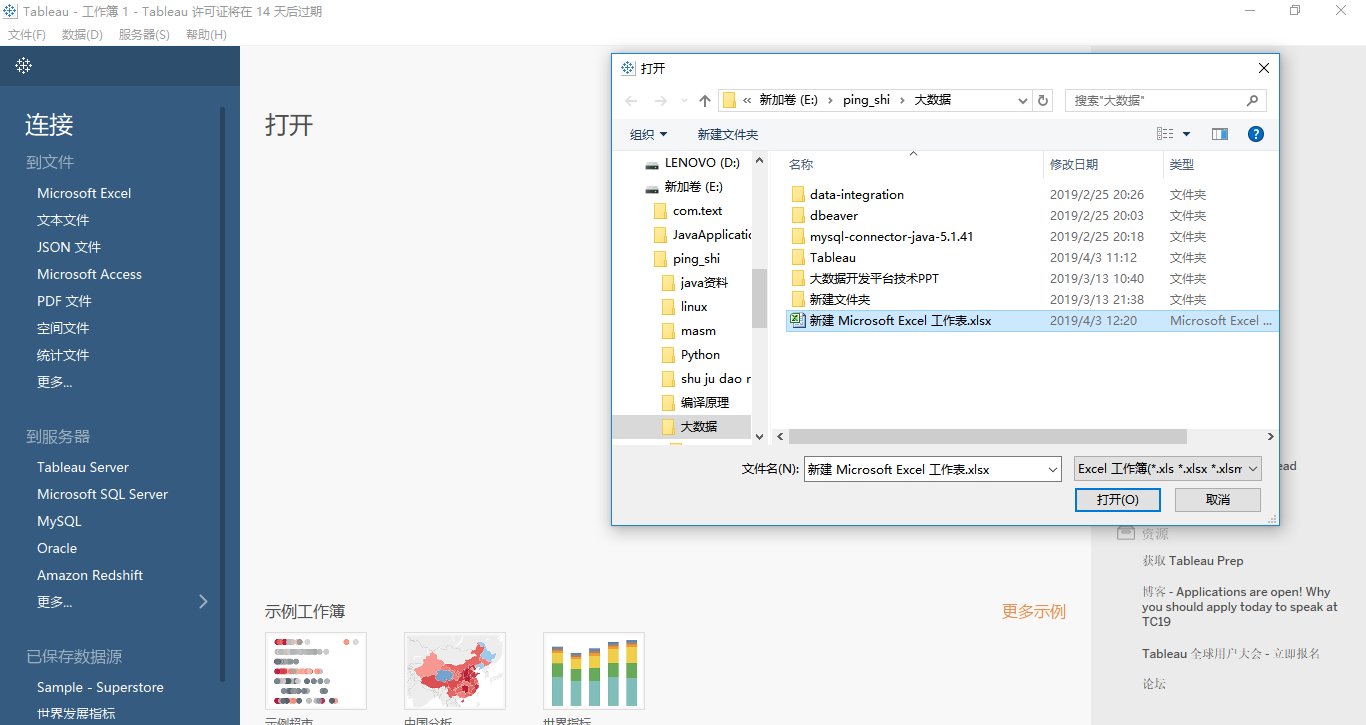Open 文件(F) menu

click(27, 34)
